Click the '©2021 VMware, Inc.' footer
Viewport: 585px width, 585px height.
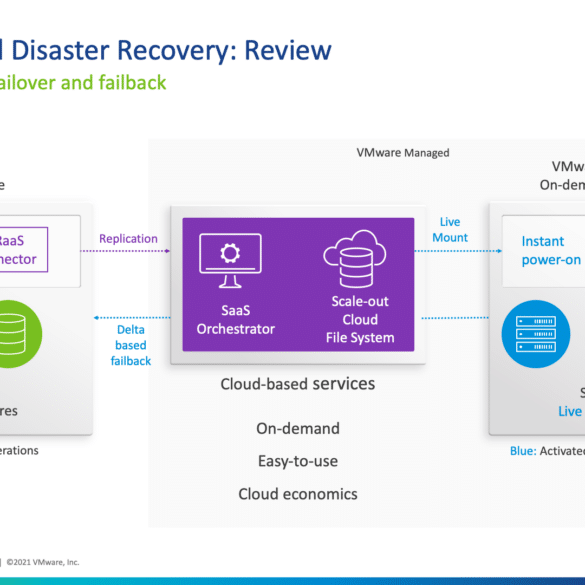tap(43, 562)
